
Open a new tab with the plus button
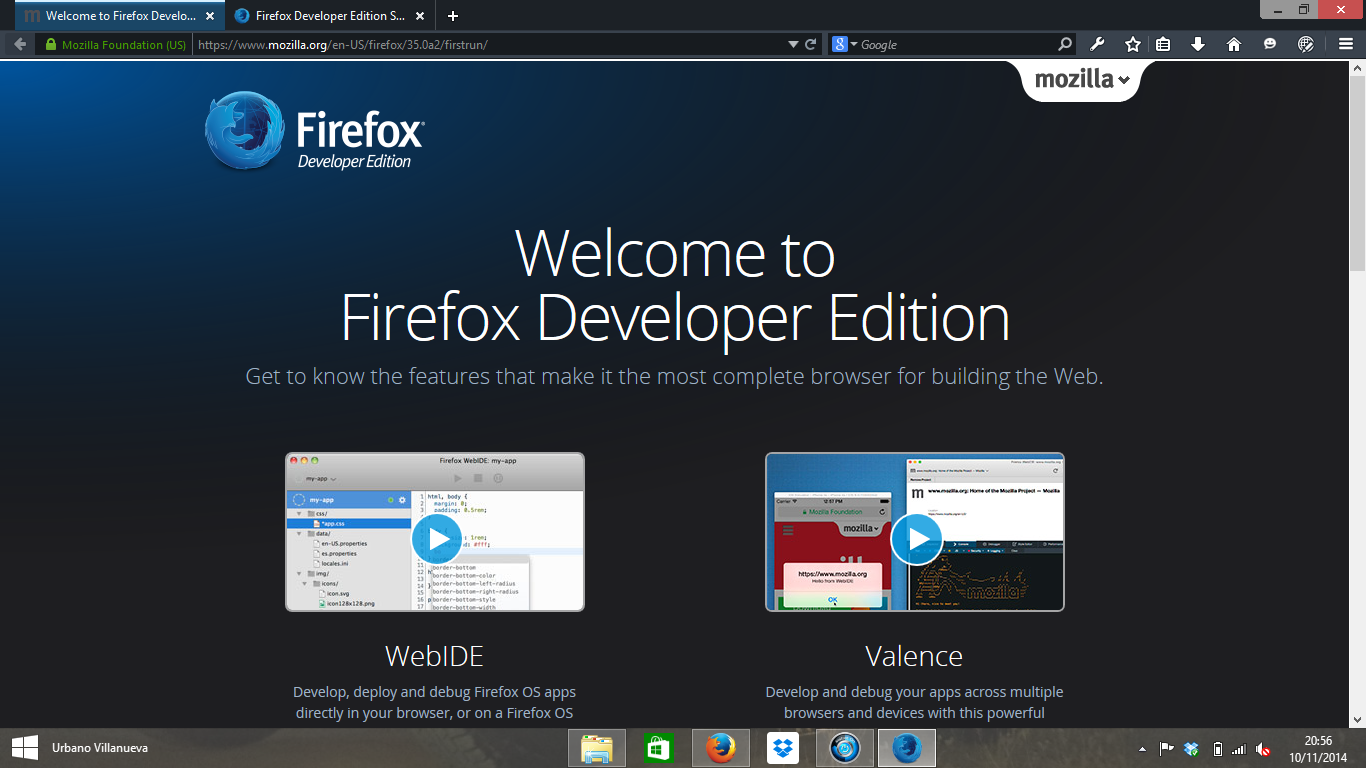[453, 16]
